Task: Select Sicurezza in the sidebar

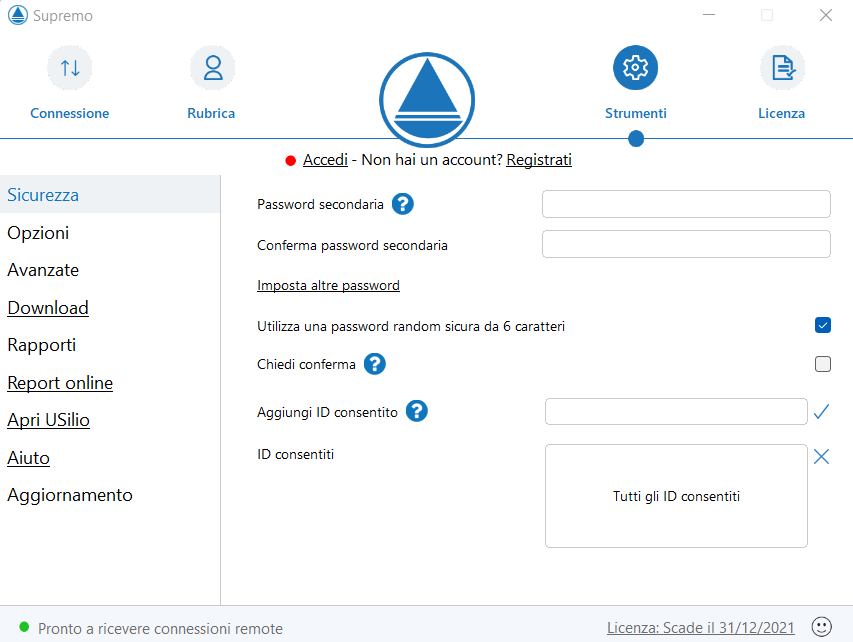Action: 110,194
